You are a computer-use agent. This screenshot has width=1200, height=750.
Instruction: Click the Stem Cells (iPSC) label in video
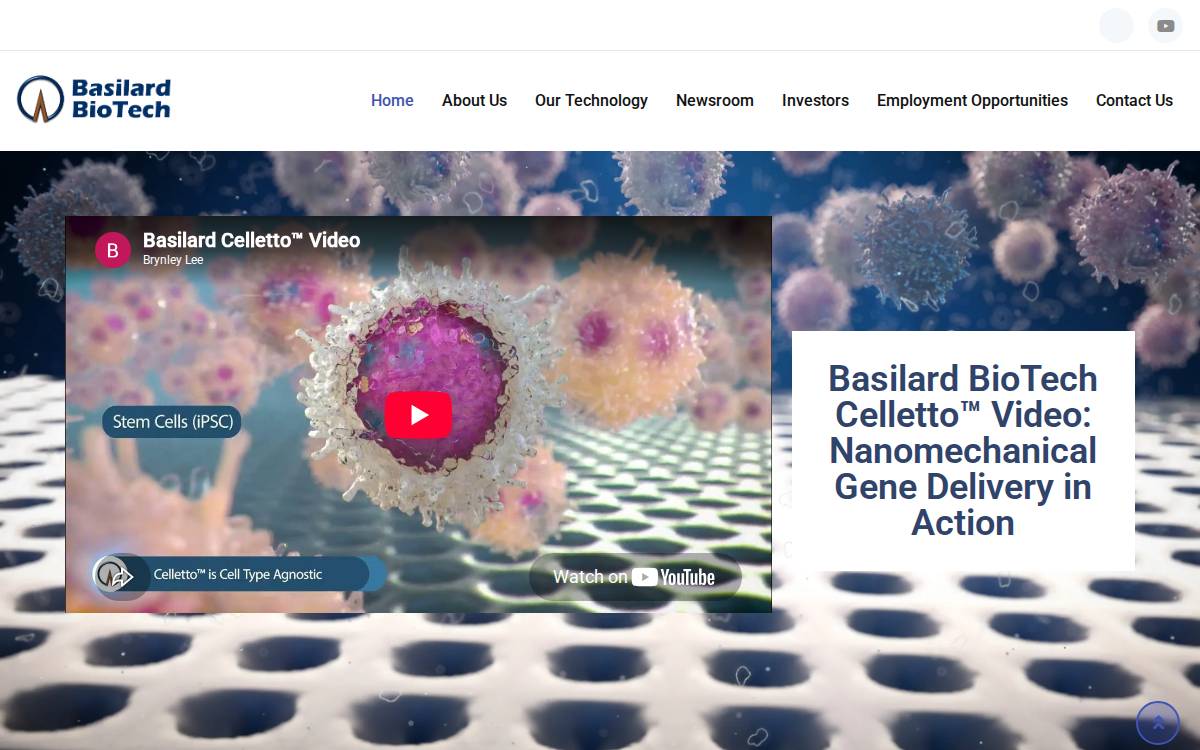point(172,422)
